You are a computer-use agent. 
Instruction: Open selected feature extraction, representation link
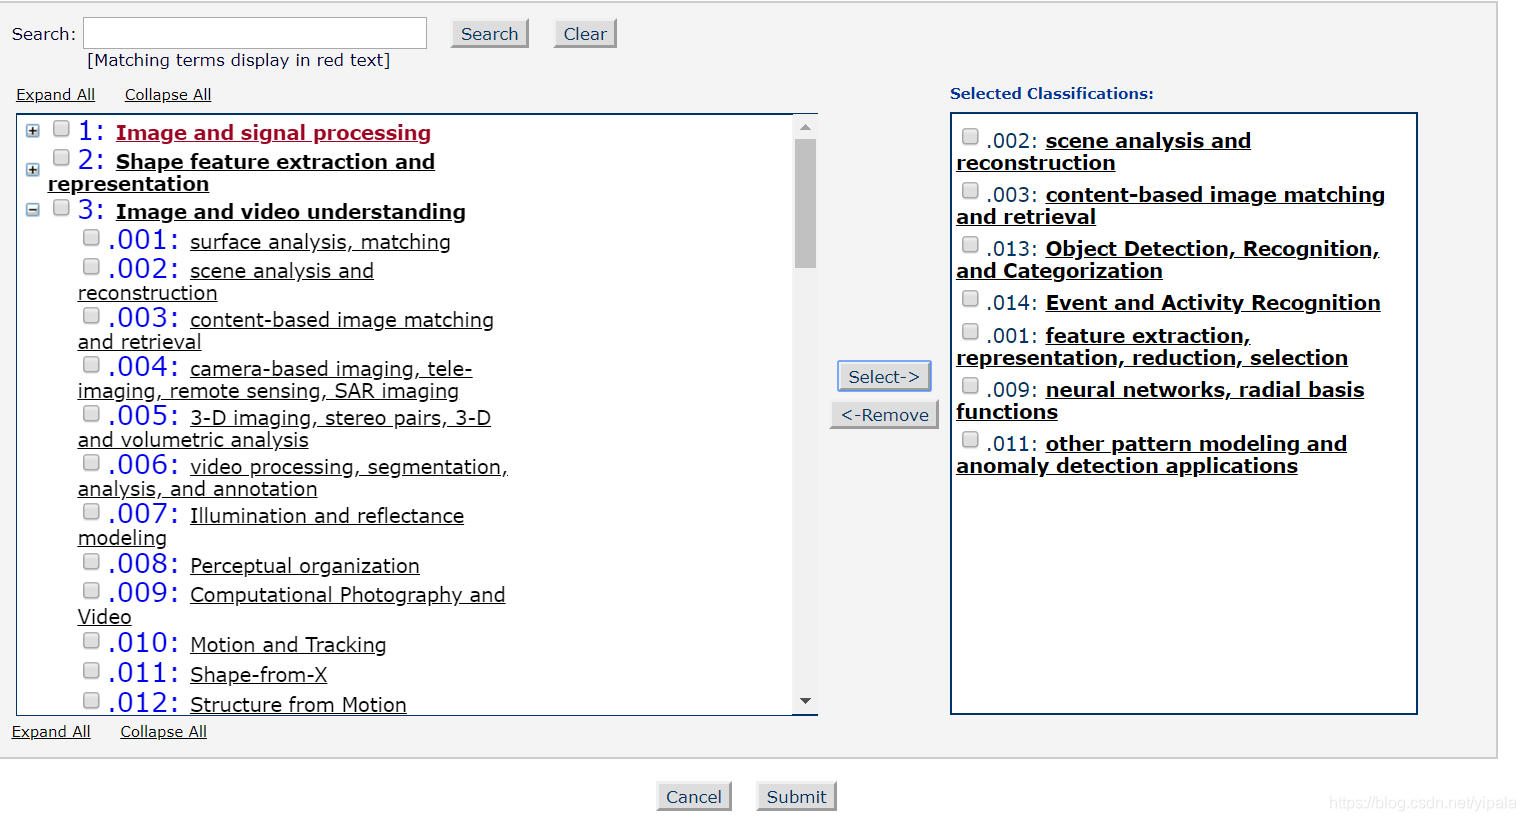(x=1152, y=346)
